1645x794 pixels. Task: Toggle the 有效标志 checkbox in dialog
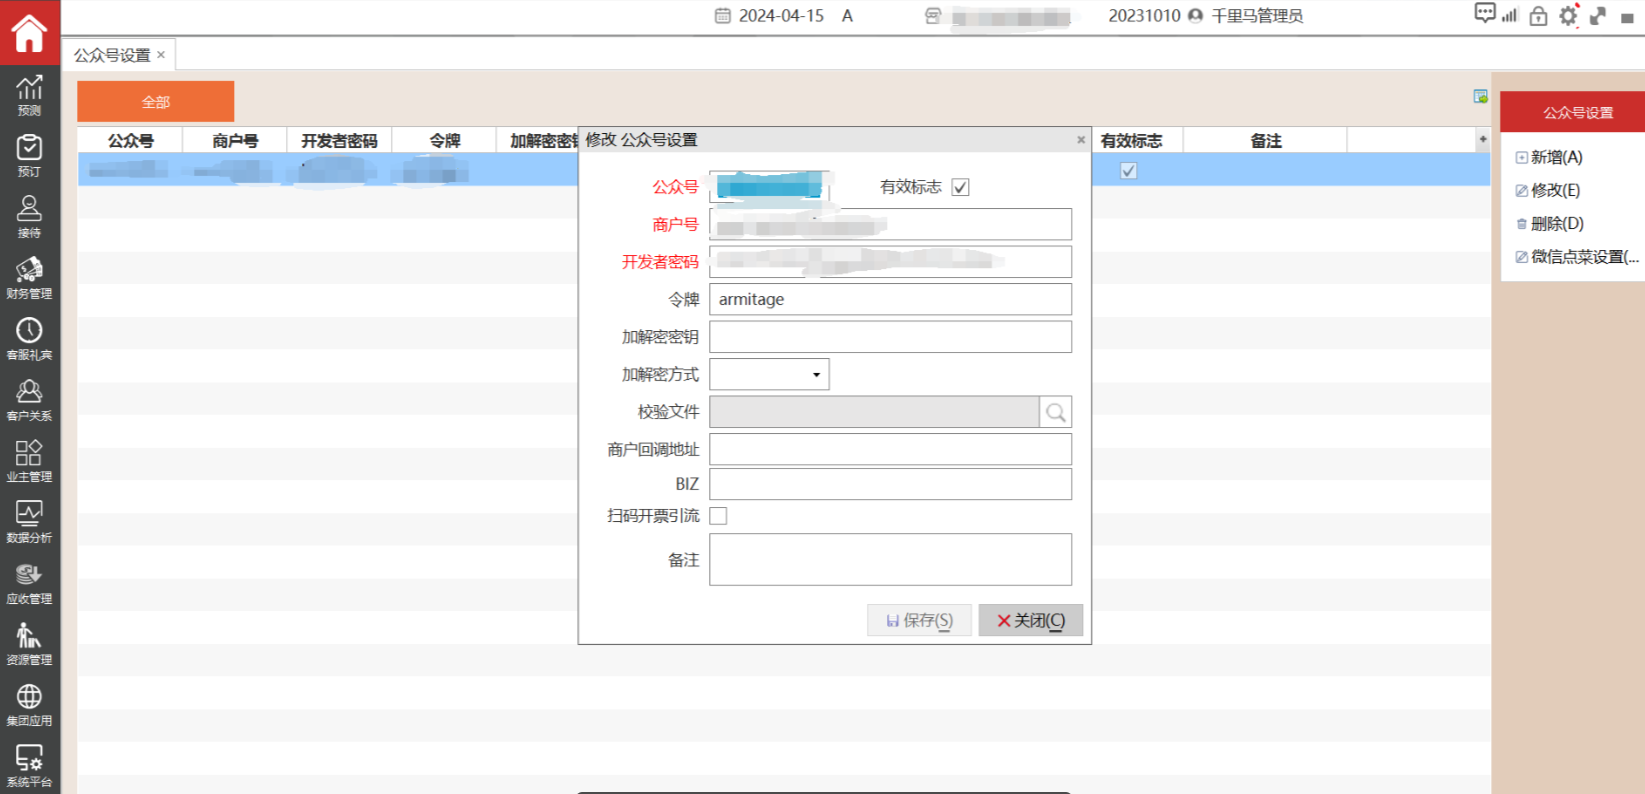[960, 187]
